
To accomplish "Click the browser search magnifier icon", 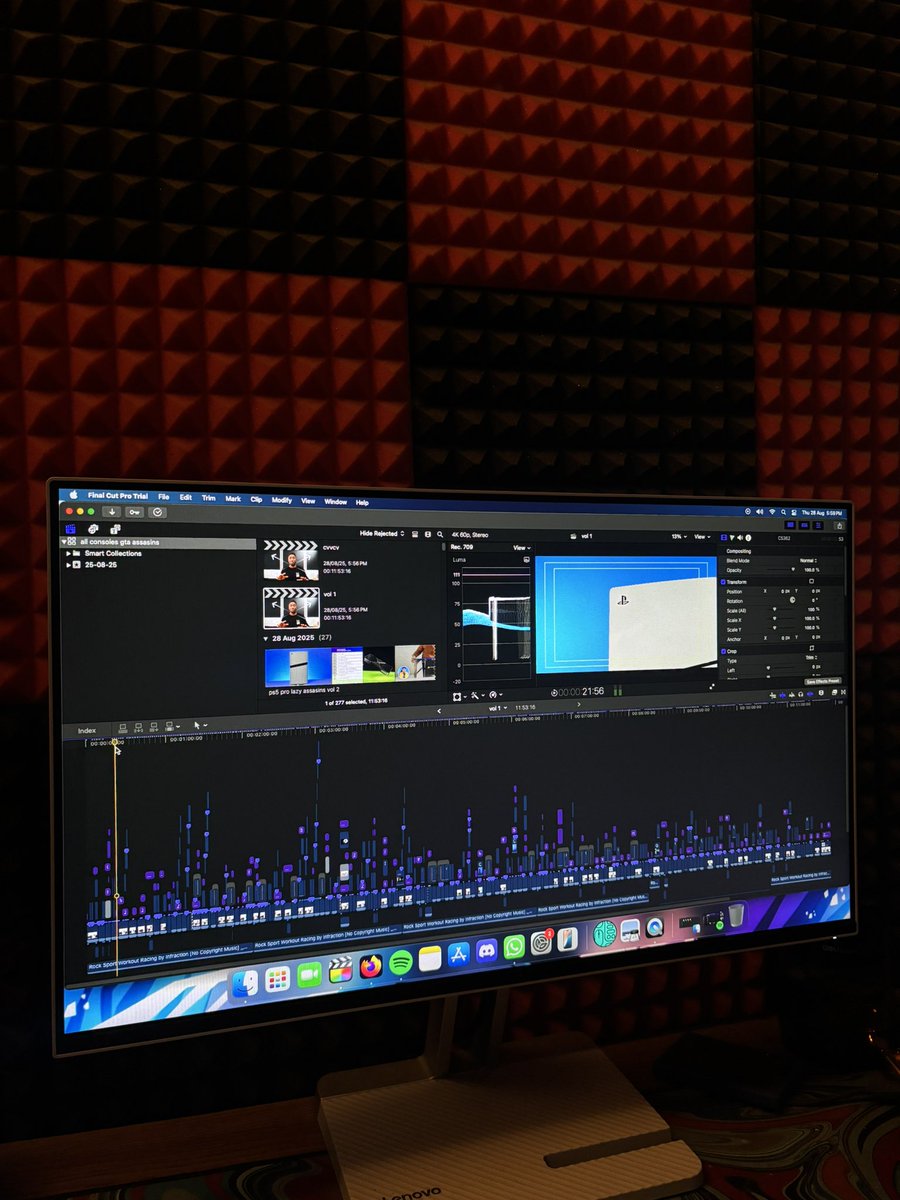I will pyautogui.click(x=440, y=534).
